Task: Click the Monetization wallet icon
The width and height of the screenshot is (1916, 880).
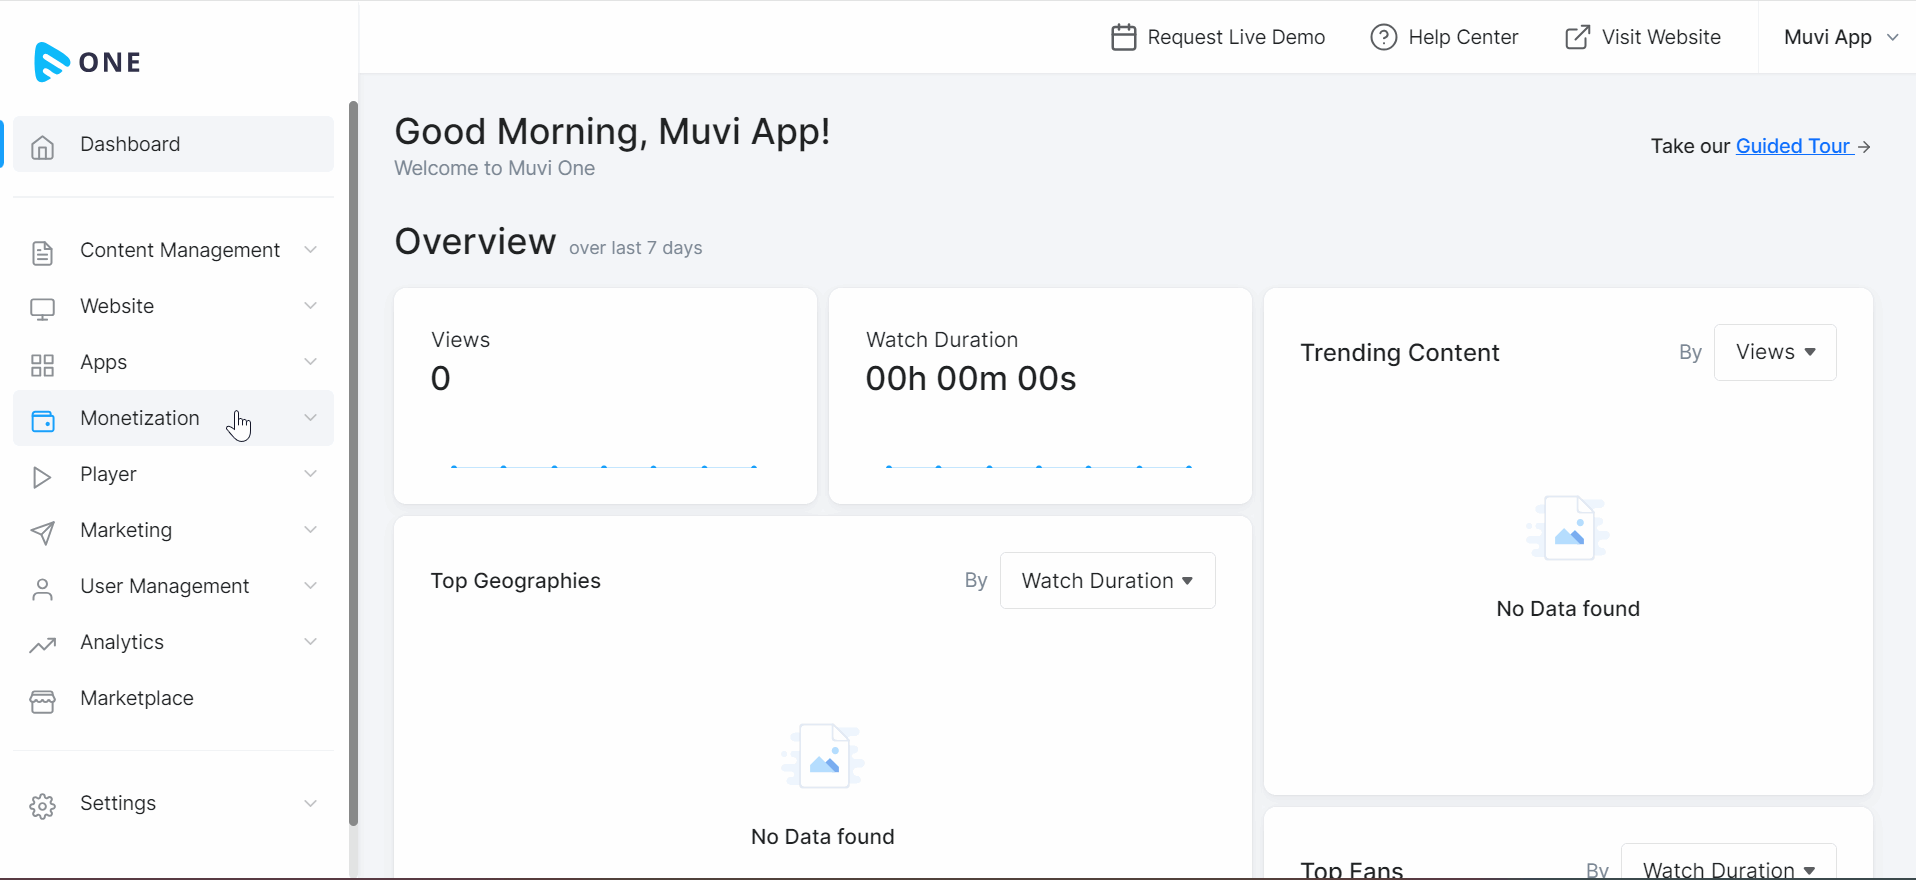Action: 42,421
